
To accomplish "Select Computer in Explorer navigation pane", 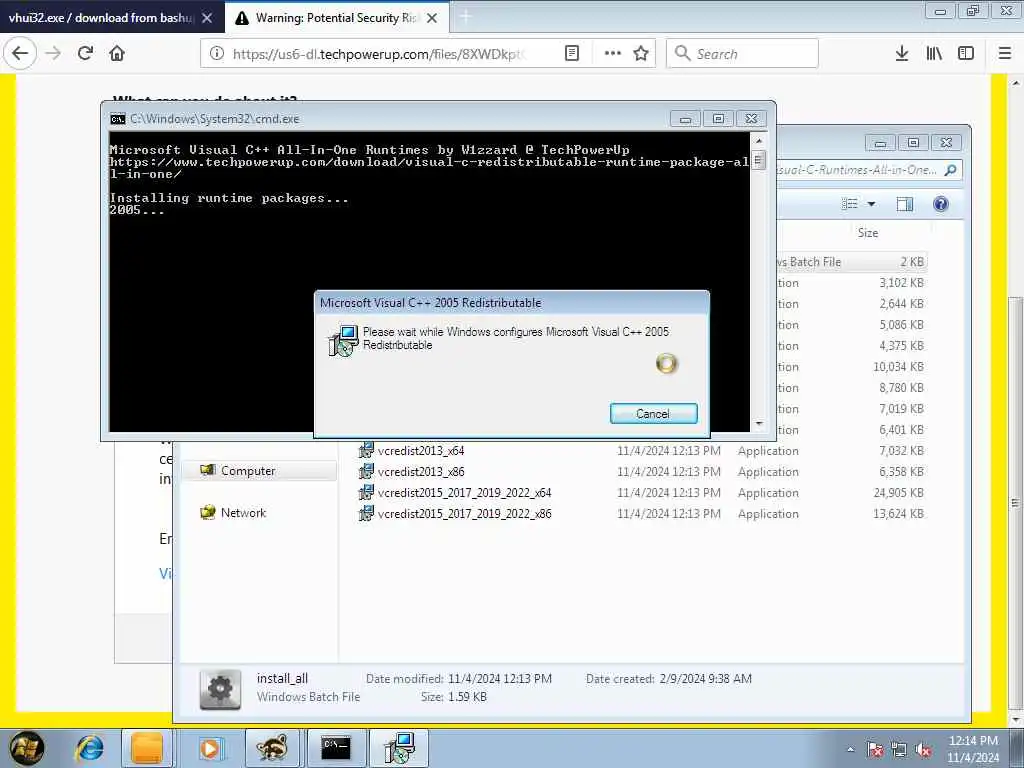I will pos(248,471).
